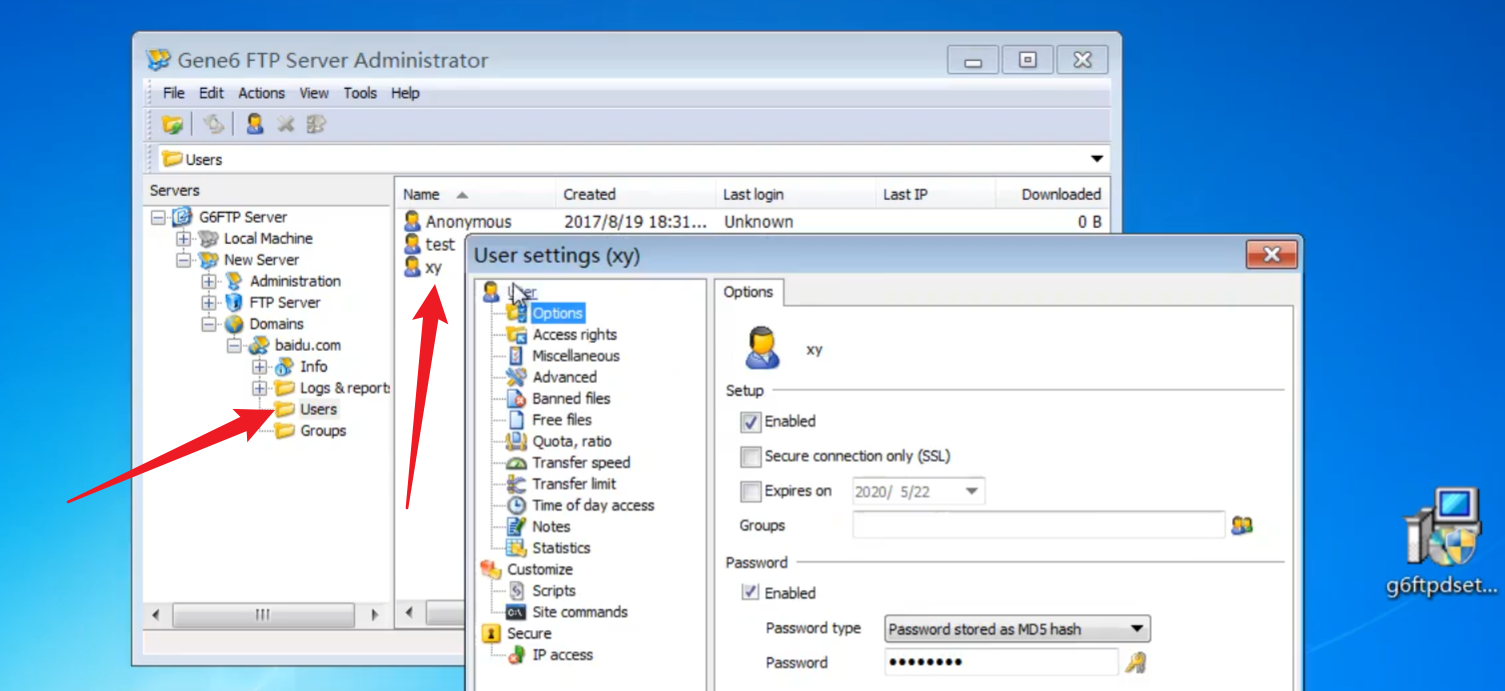
Task: Click the key icon next to Password field
Action: 1135,662
